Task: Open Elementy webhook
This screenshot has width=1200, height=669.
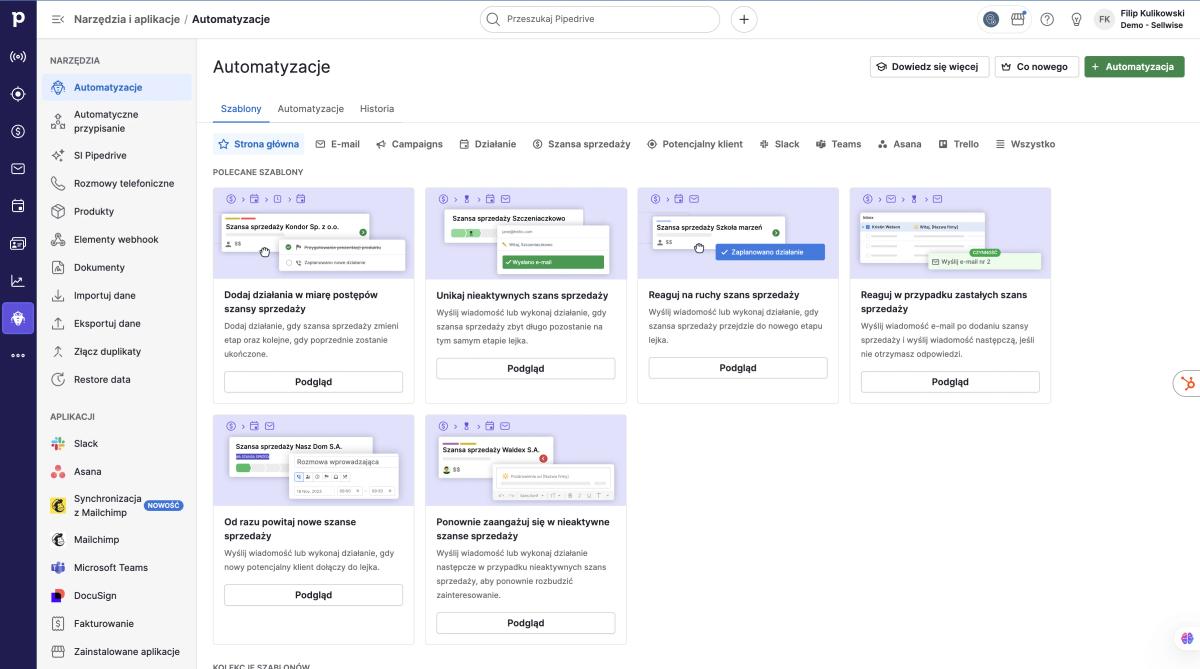Action: click(x=117, y=239)
